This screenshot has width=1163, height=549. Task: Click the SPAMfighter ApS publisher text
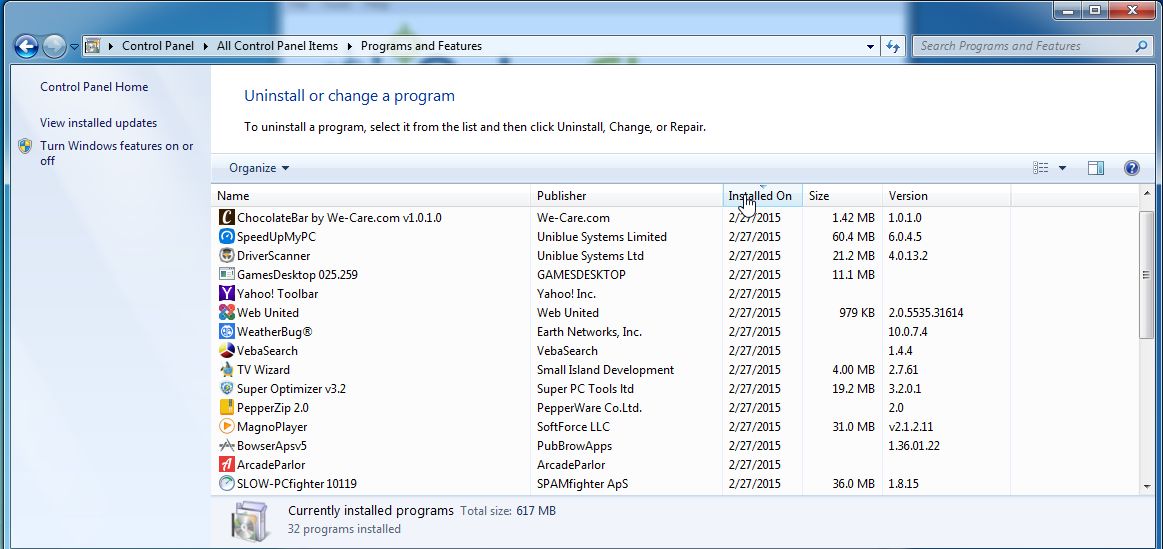(582, 484)
